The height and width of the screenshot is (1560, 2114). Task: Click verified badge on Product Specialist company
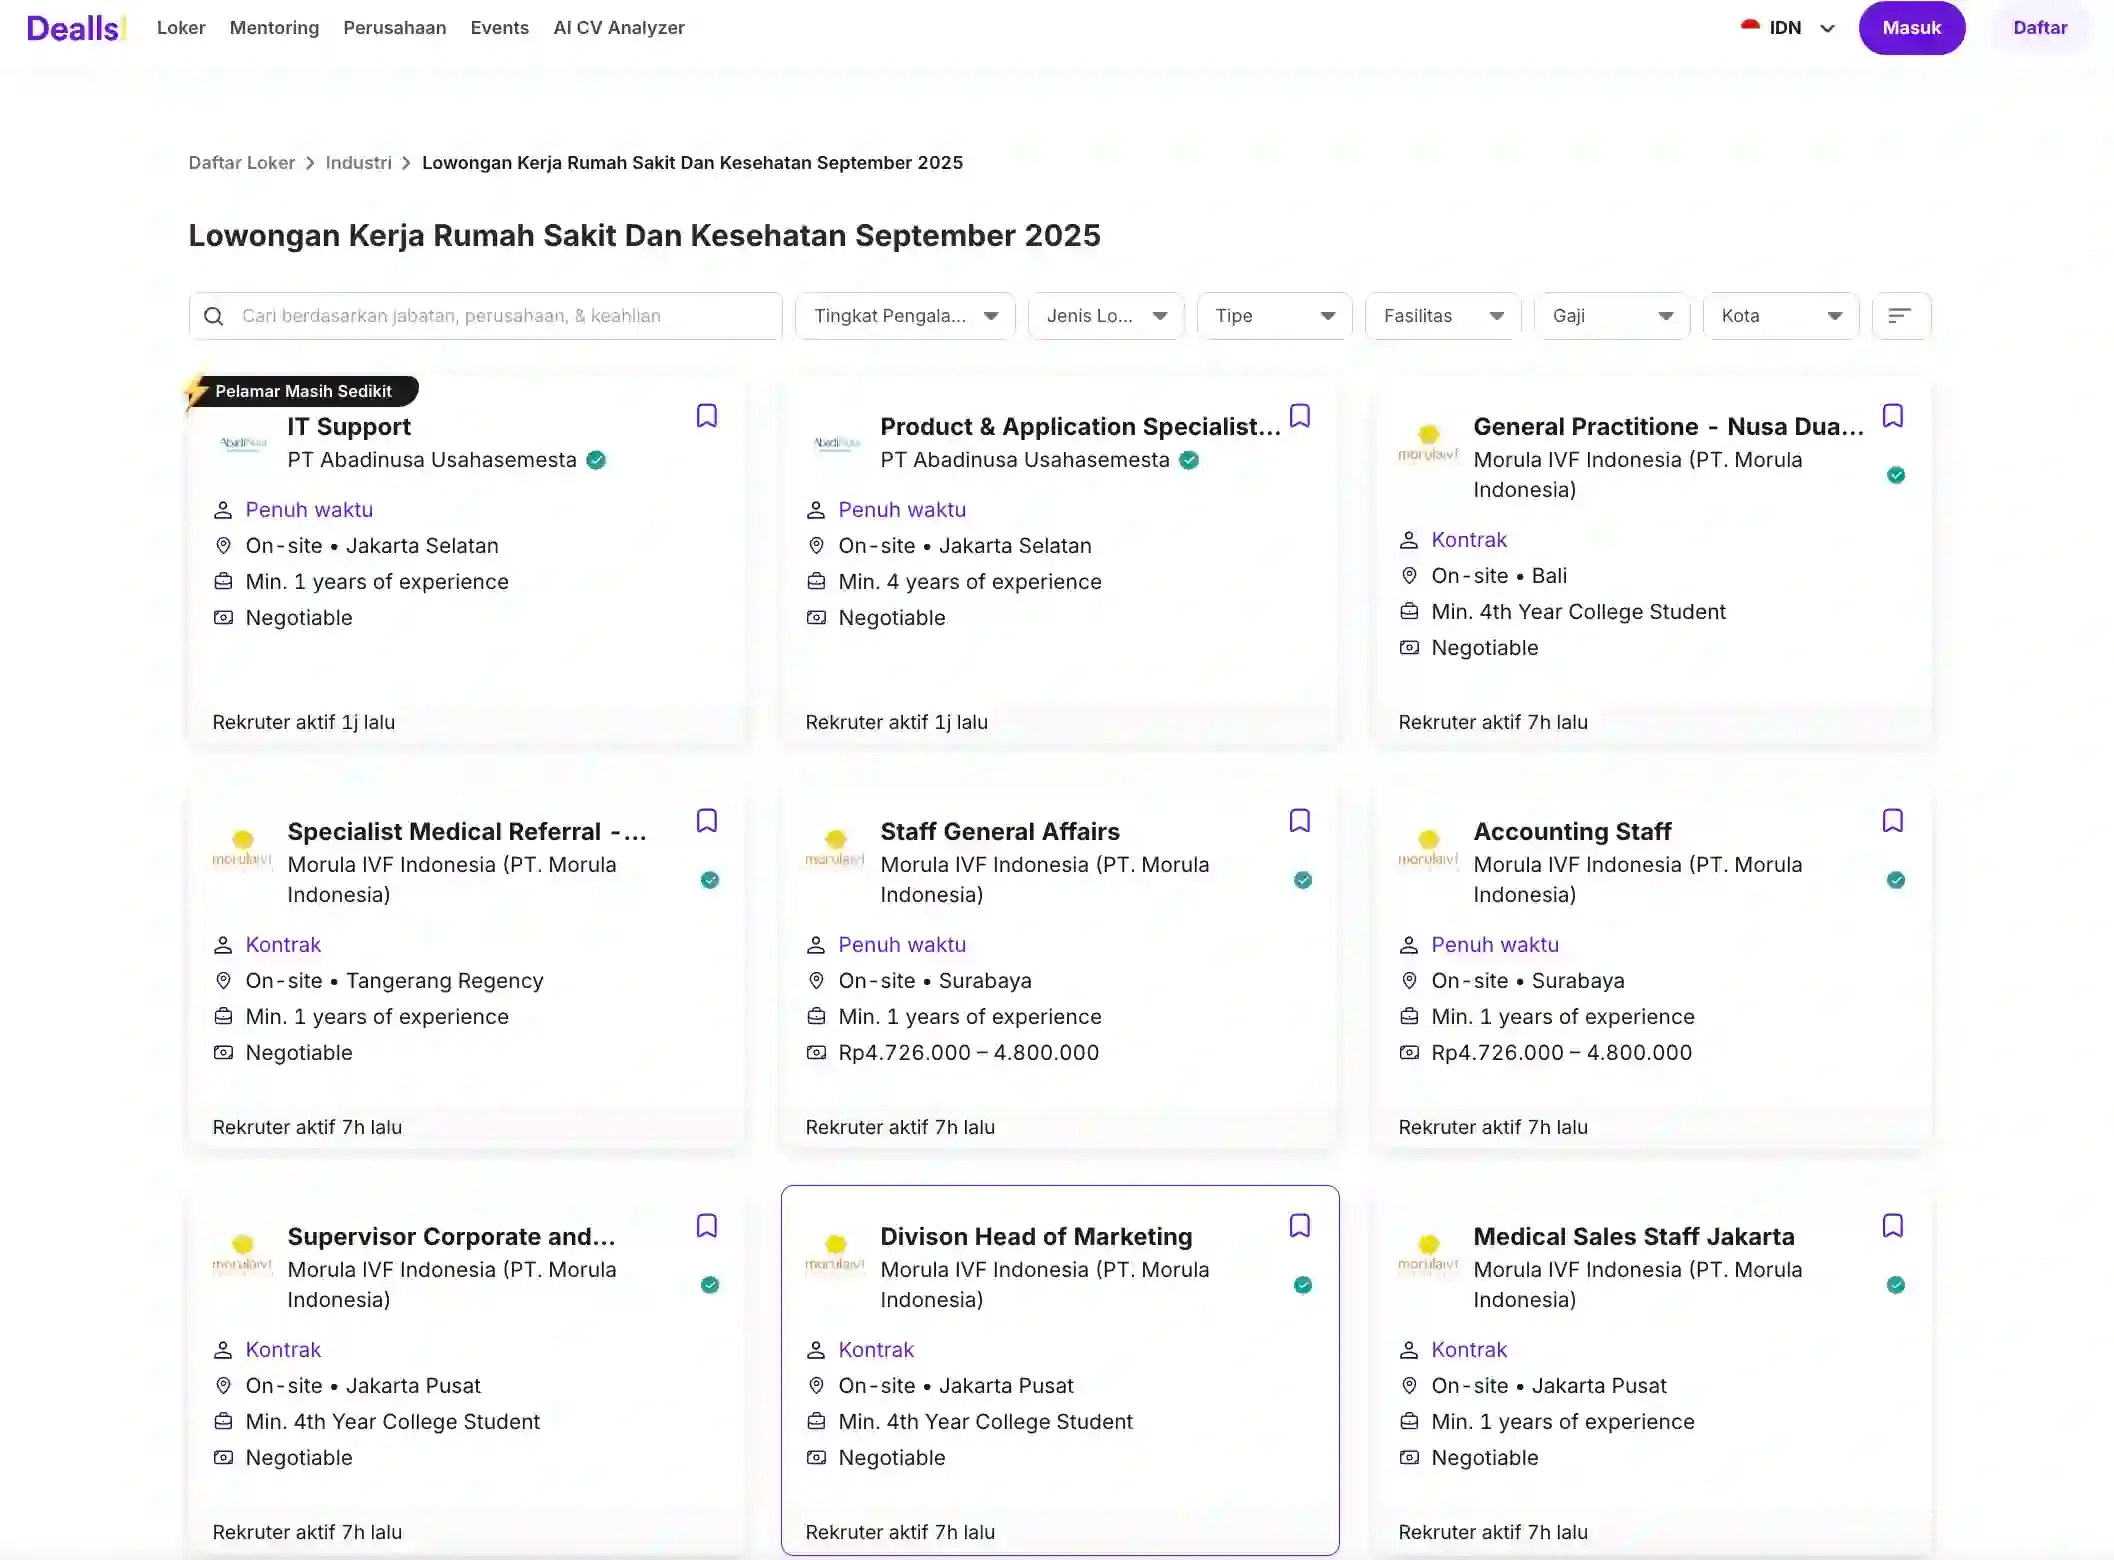[1189, 460]
